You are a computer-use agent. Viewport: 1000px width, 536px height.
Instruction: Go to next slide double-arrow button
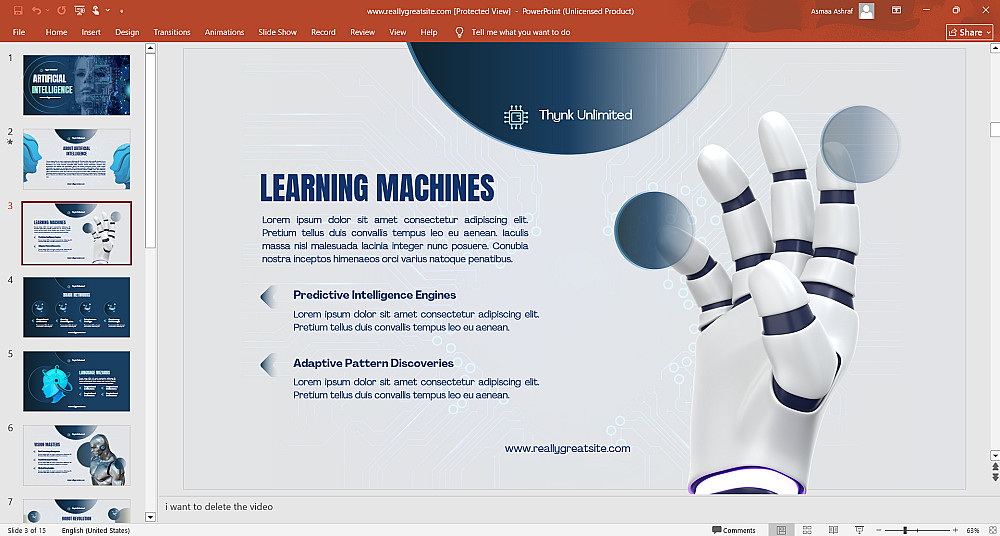tap(994, 477)
